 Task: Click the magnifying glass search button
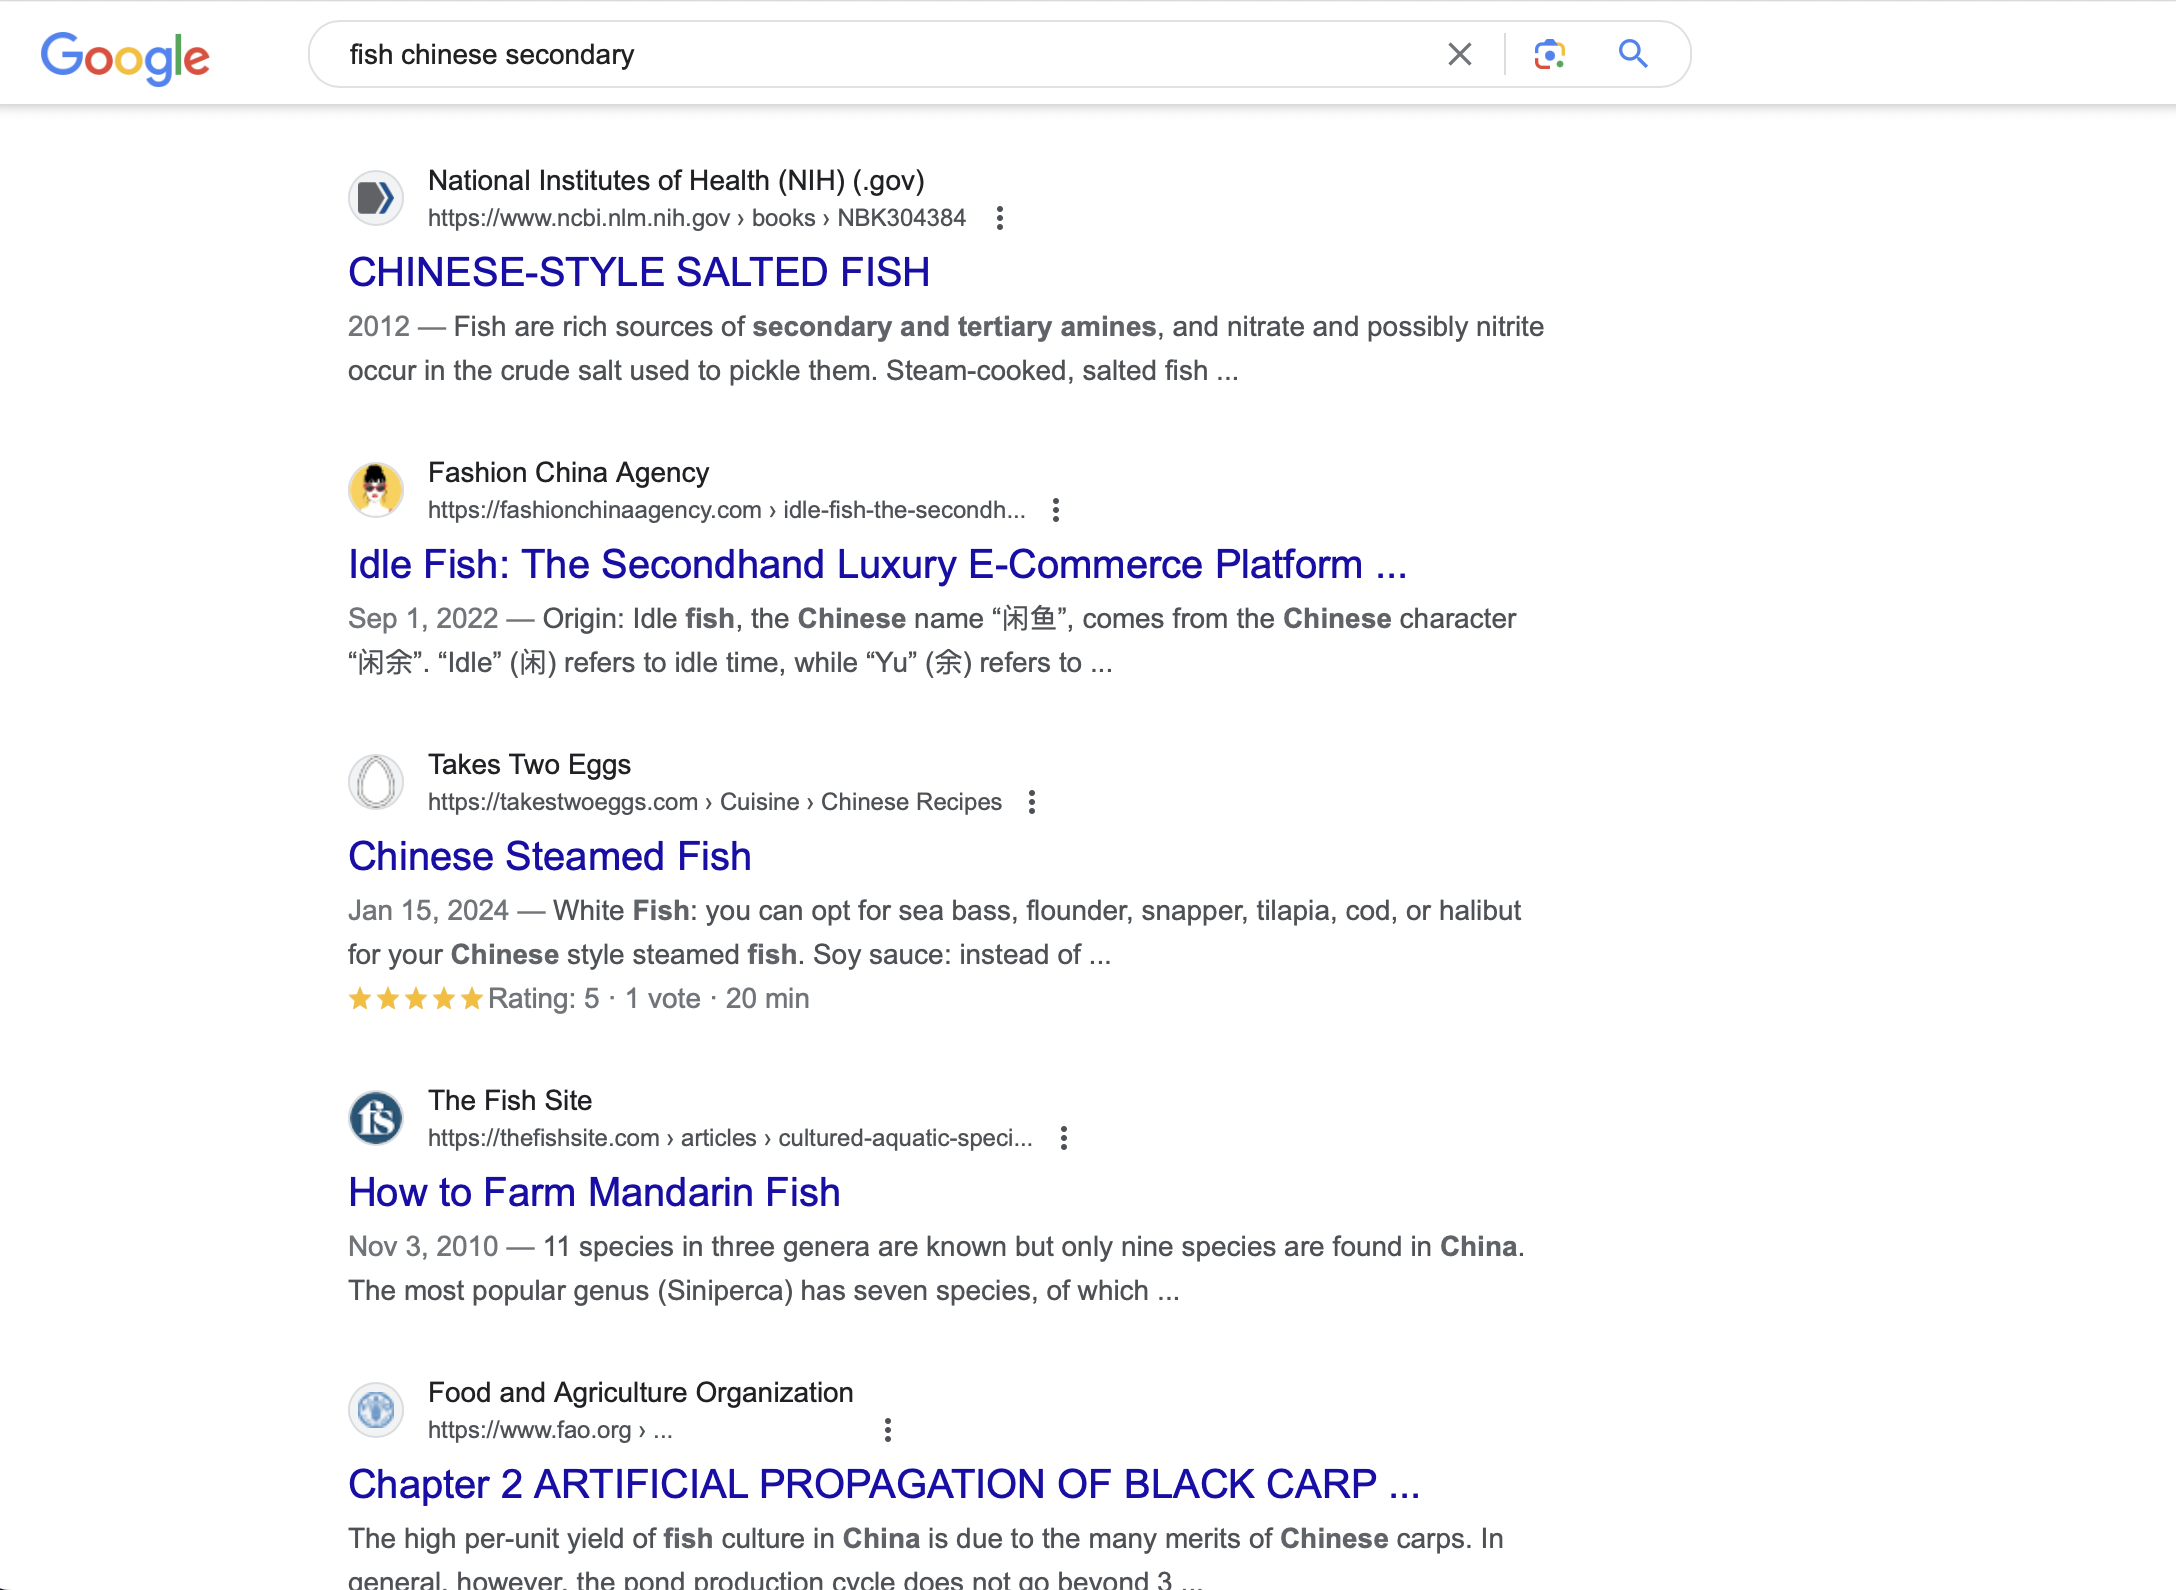[1632, 54]
